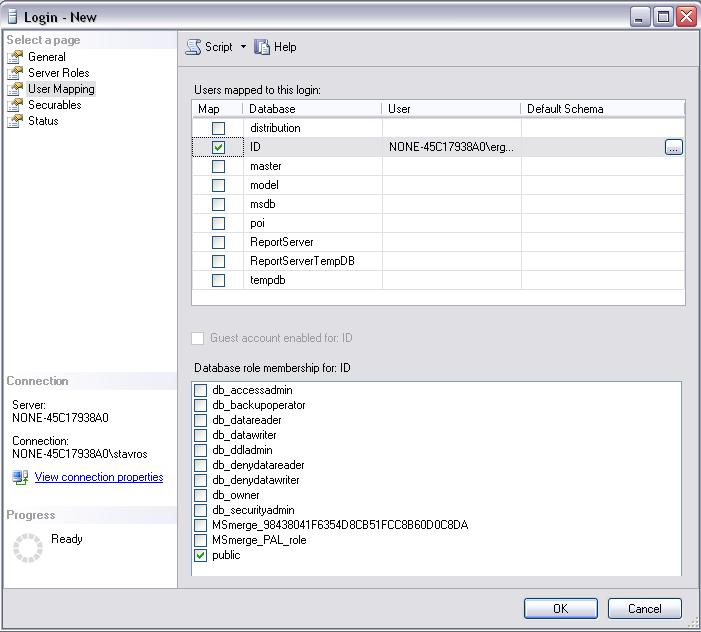Click the Help button label
701x632 pixels.
click(x=285, y=47)
